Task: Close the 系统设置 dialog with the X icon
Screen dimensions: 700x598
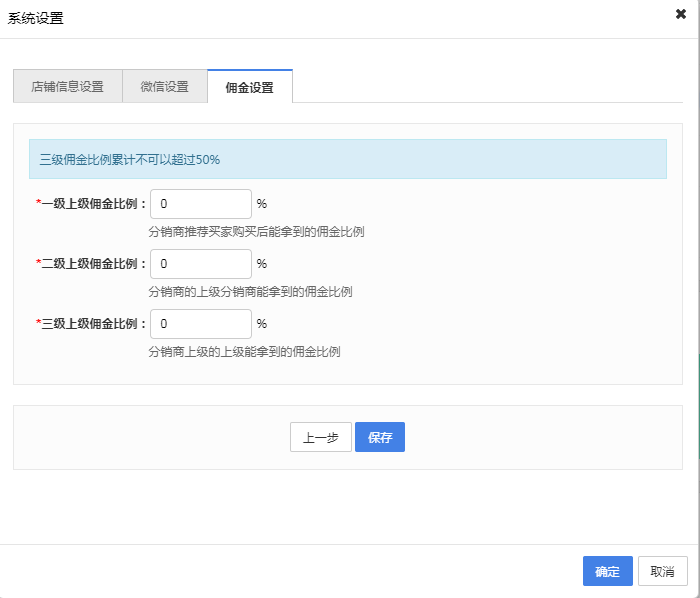Action: click(681, 14)
